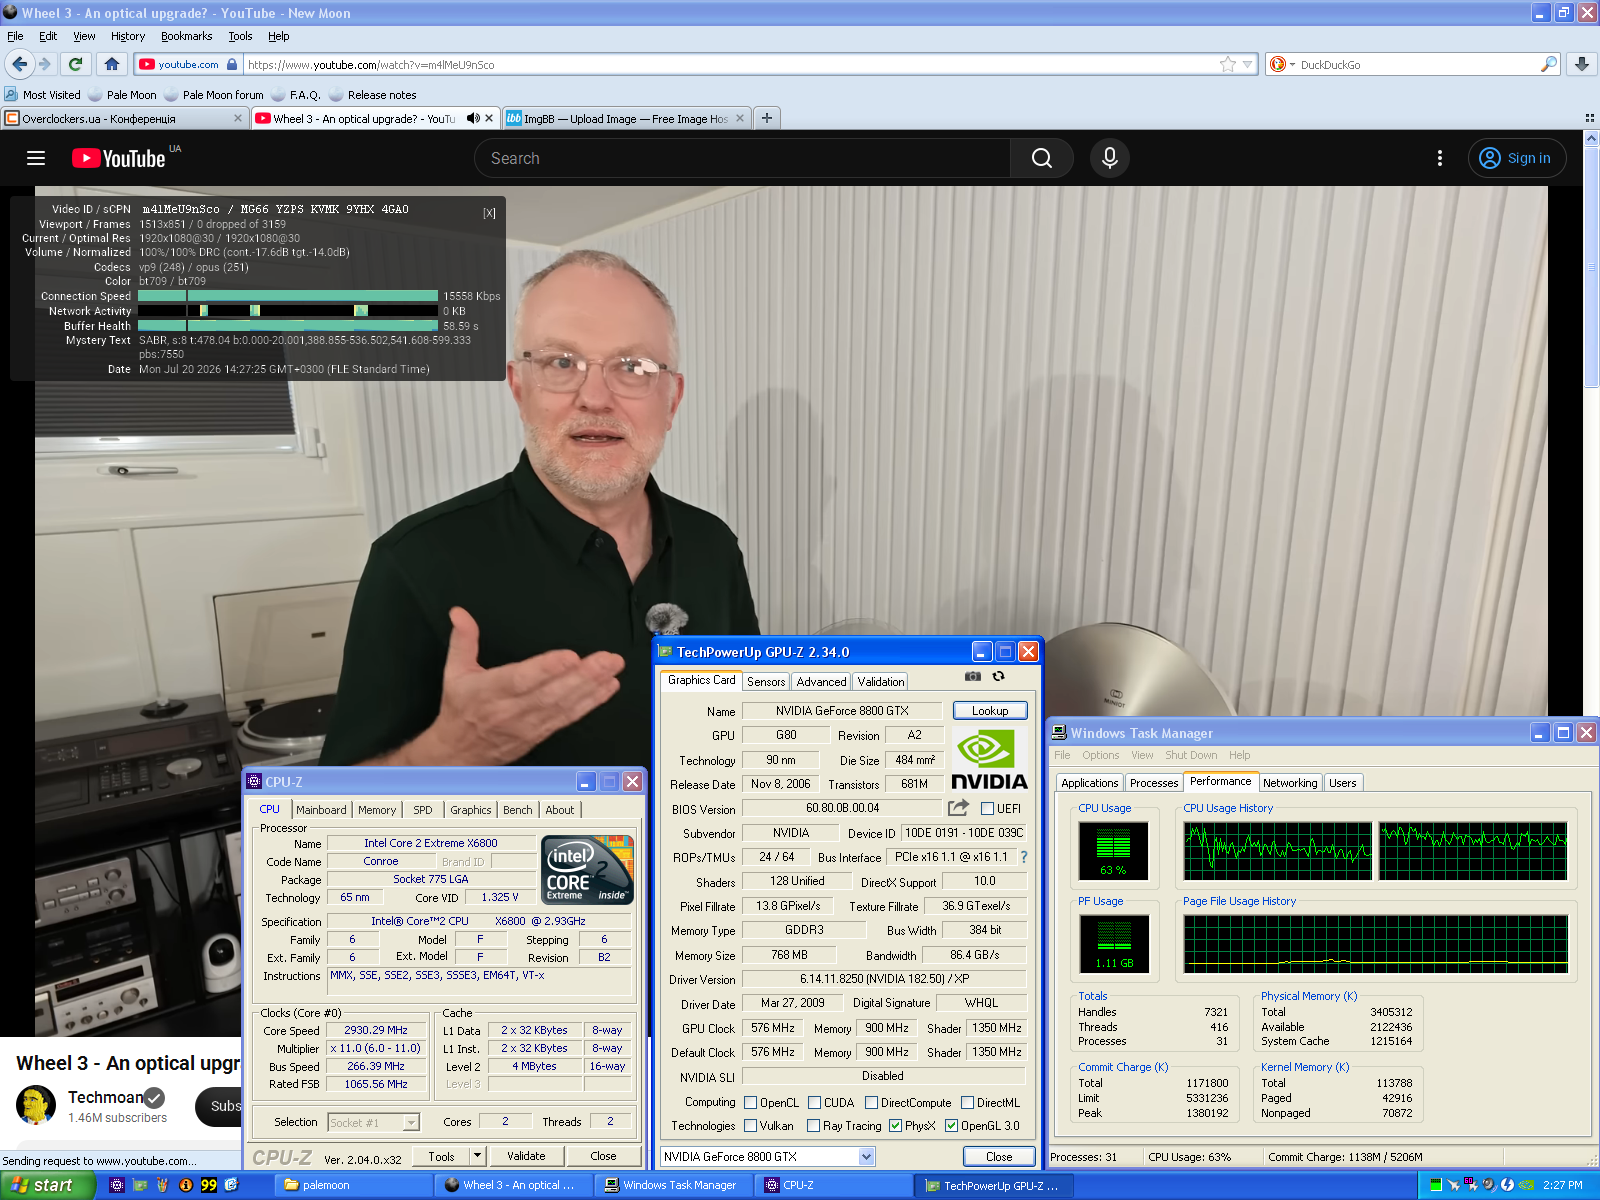The height and width of the screenshot is (1200, 1600).
Task: Open CPU-Z Tools dropdown arrow
Action: [478, 1156]
